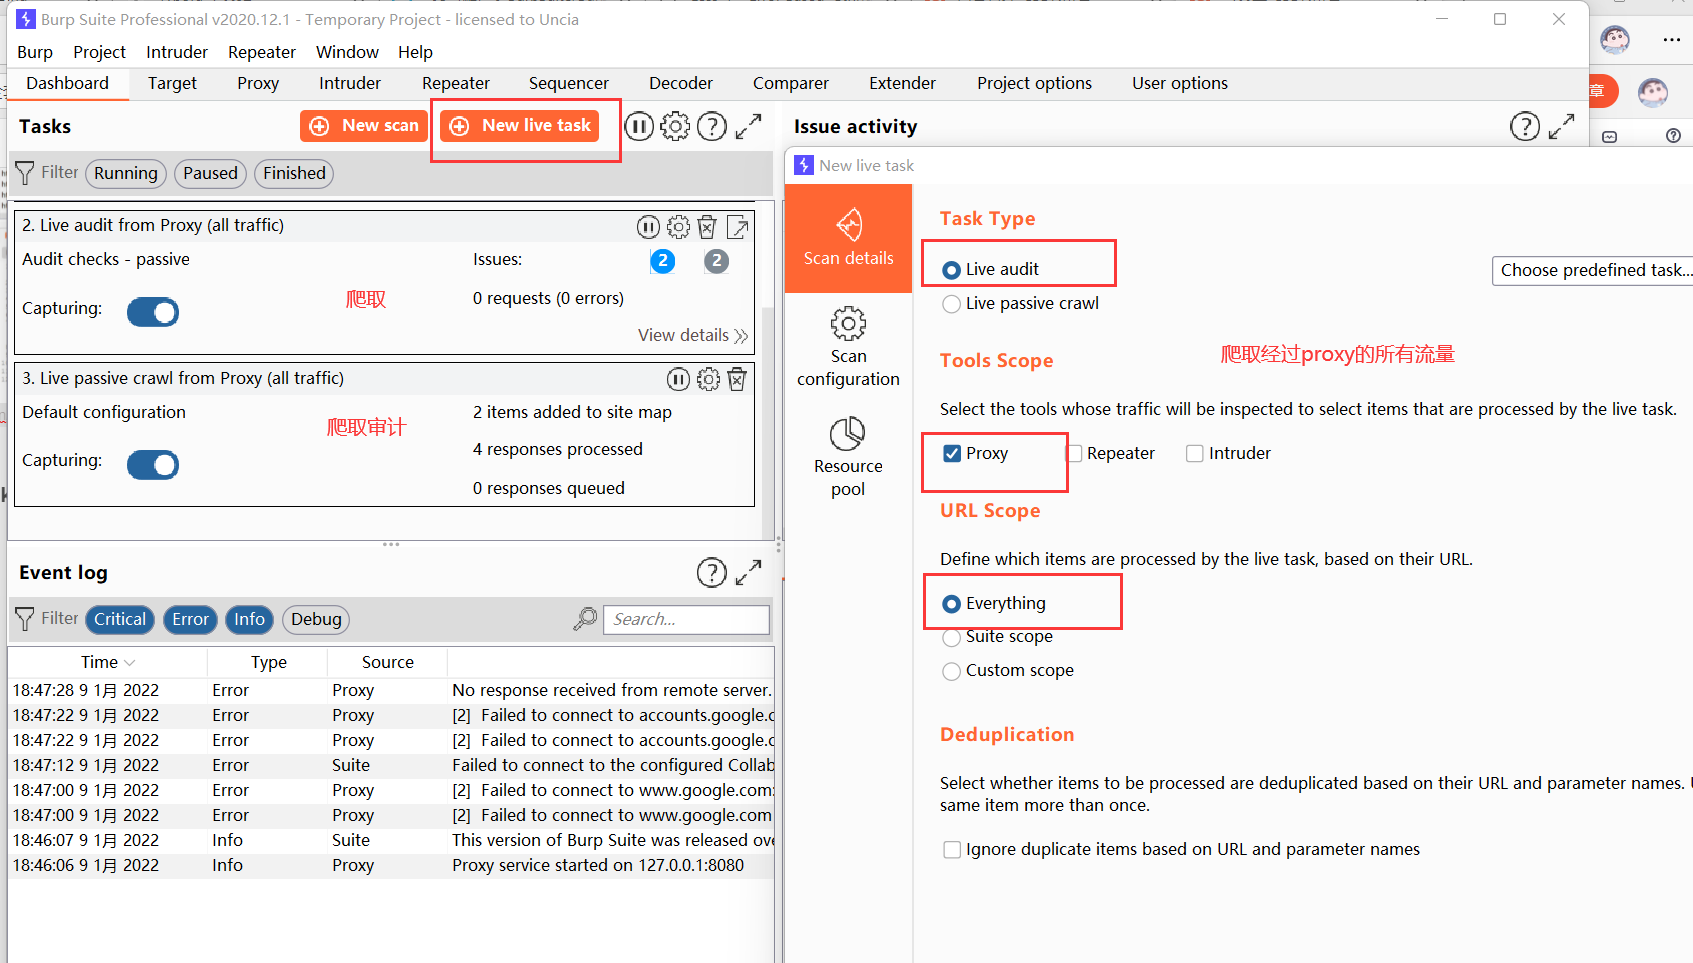1693x963 pixels.
Task: Open Event log help icon
Action: [x=712, y=572]
